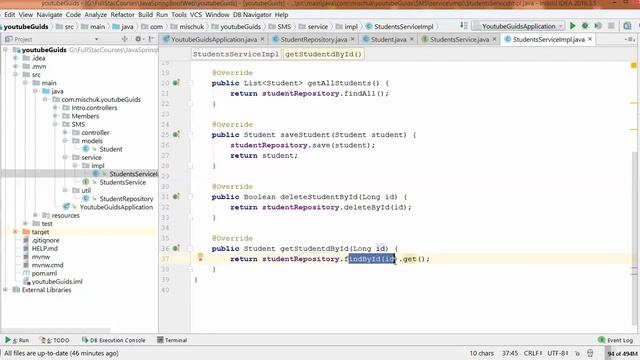Start the debug bug icon in the toolbar

pyautogui.click(x=585, y=26)
